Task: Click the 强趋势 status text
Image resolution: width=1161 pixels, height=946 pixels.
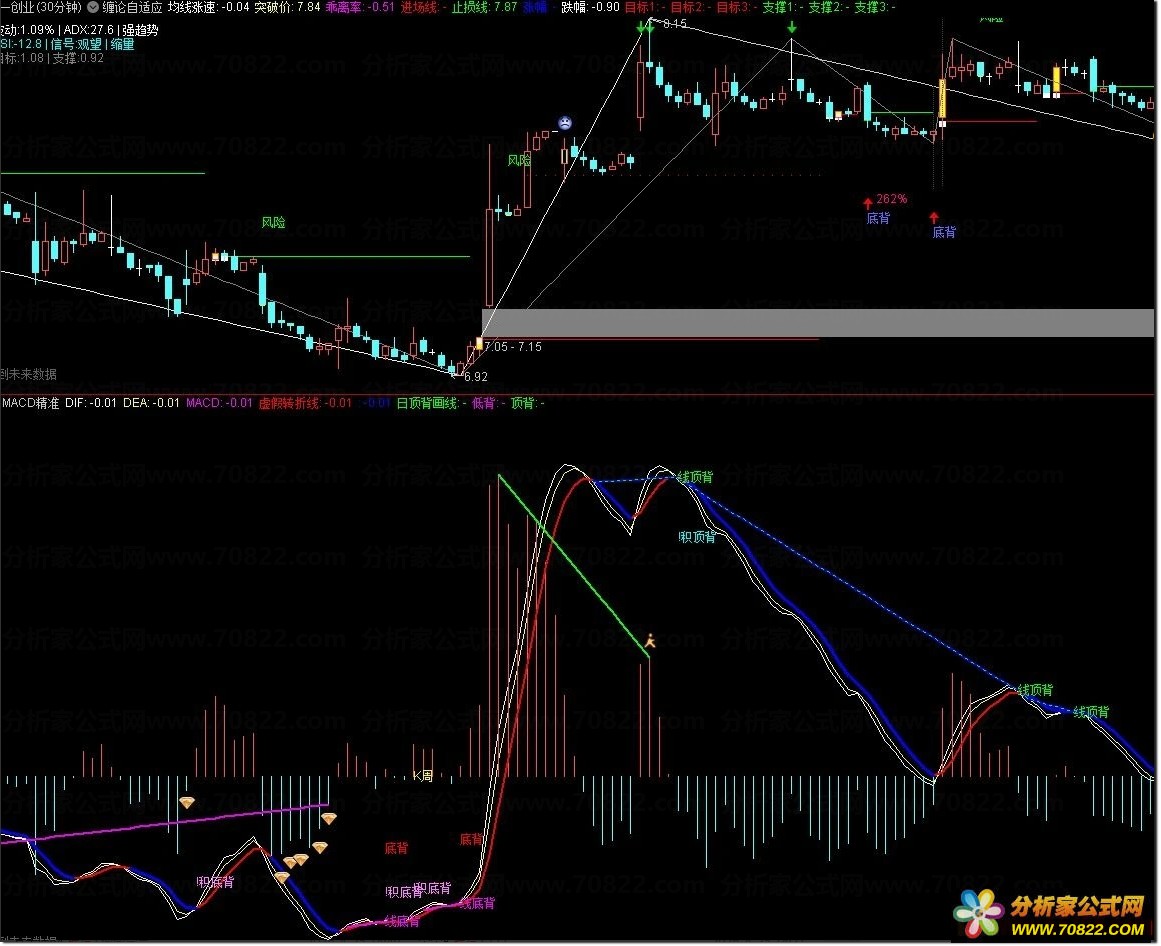Action: [141, 30]
